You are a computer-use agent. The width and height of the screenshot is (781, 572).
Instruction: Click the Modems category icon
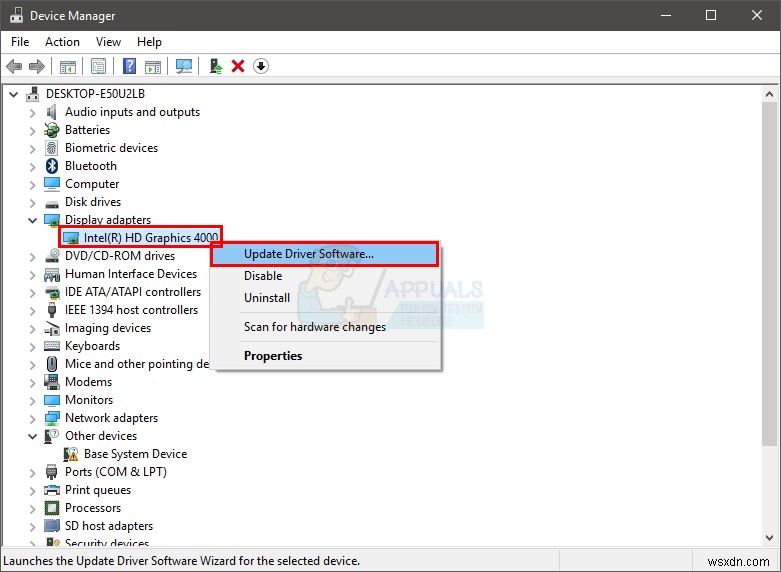pyautogui.click(x=52, y=382)
